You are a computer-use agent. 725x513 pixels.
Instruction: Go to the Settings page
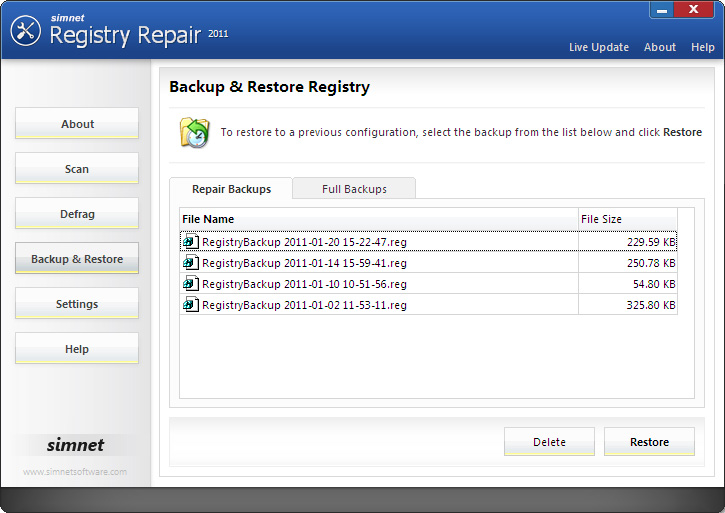click(x=77, y=304)
